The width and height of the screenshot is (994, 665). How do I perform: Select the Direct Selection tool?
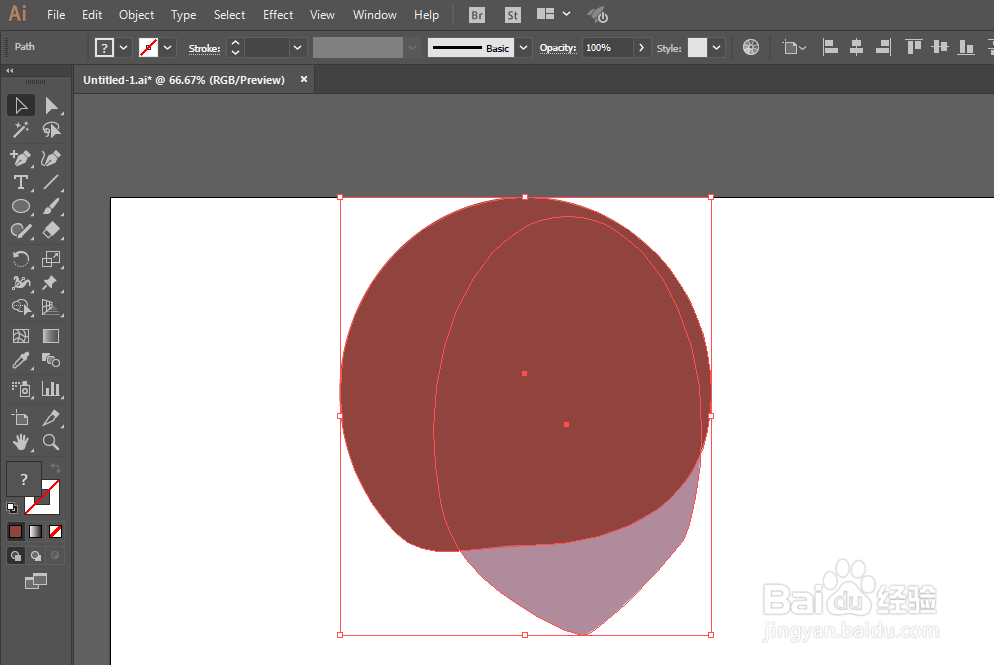coord(51,105)
